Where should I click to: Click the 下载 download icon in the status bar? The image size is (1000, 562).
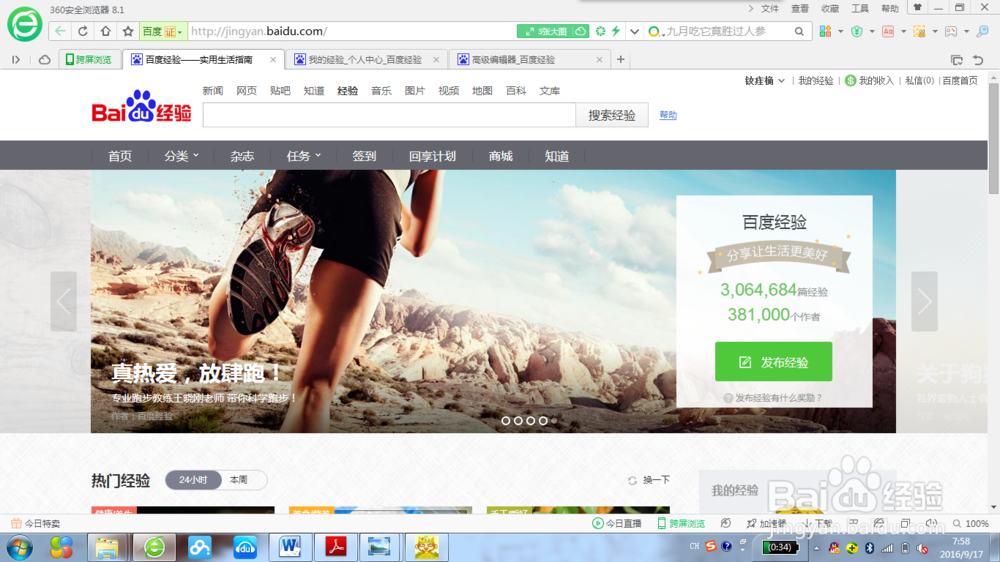[x=807, y=523]
